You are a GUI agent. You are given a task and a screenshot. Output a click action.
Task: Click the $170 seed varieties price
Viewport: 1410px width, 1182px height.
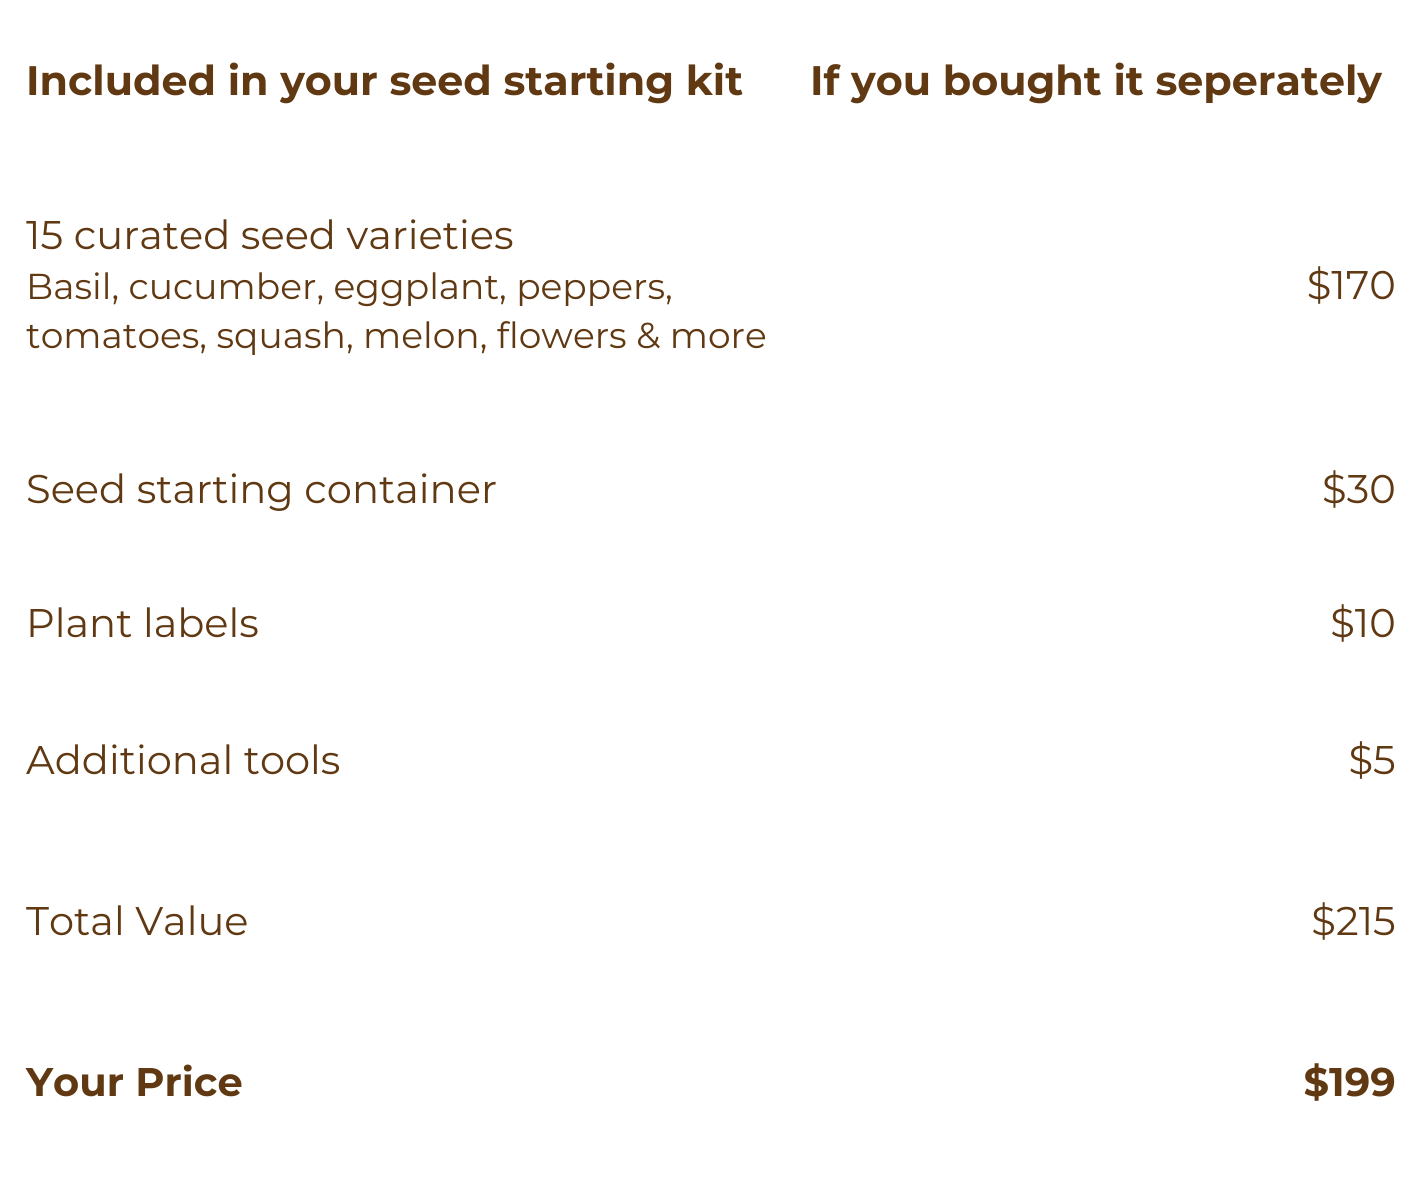click(1350, 286)
